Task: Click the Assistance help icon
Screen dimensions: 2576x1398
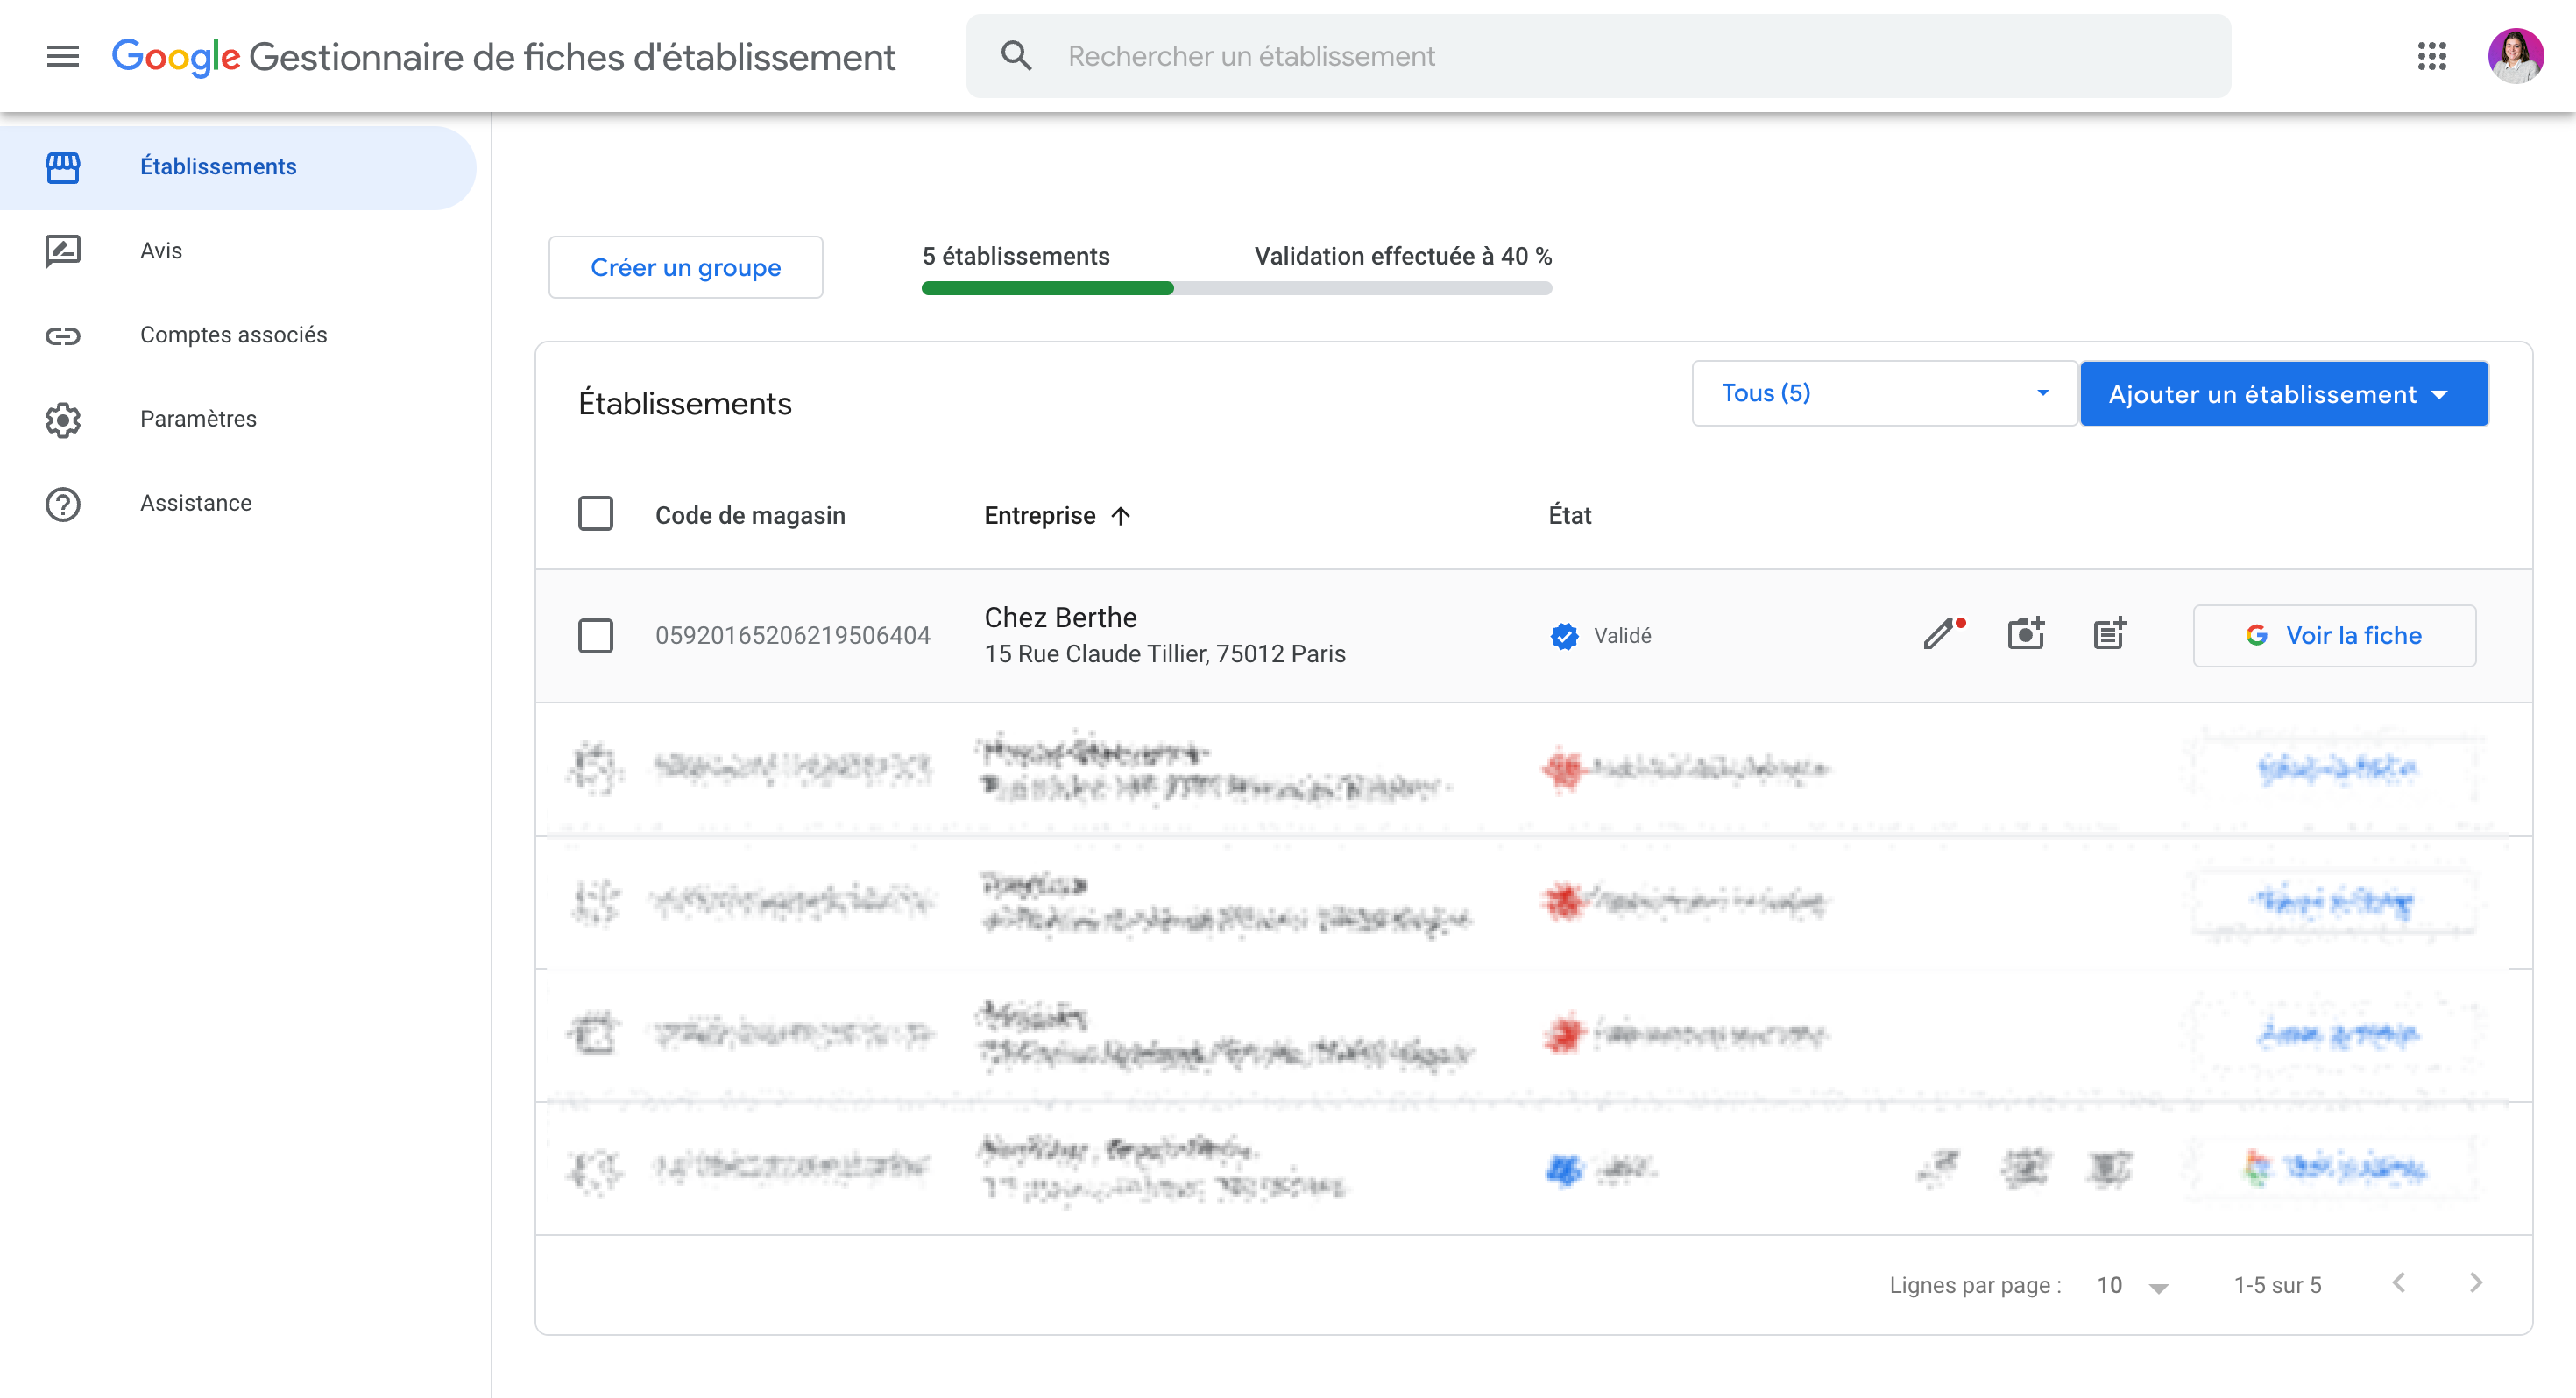Action: tap(62, 503)
